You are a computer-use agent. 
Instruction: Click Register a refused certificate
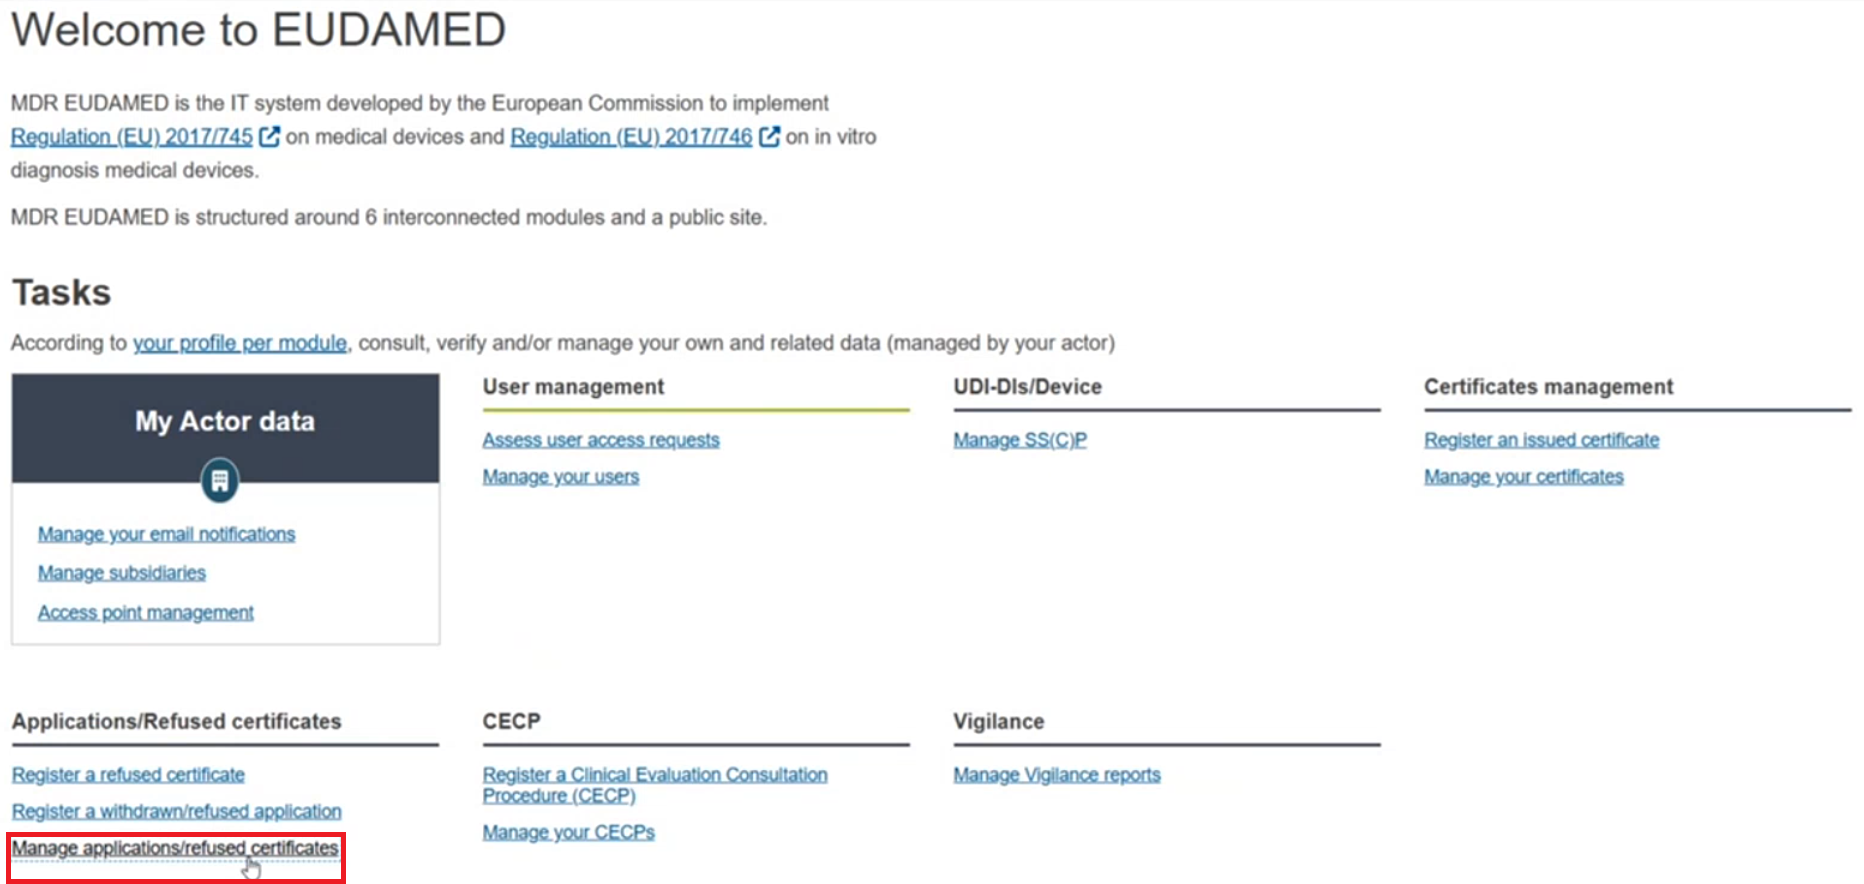[x=128, y=775]
